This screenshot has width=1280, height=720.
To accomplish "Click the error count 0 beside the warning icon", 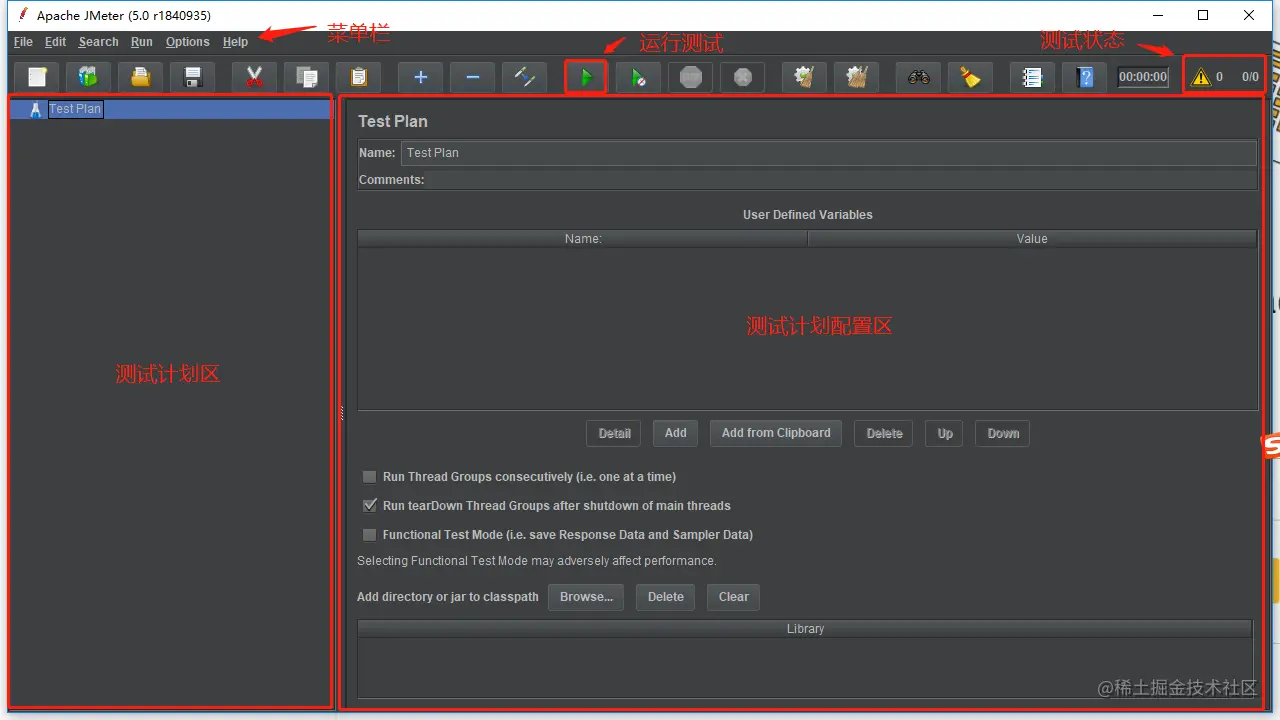I will [1219, 77].
